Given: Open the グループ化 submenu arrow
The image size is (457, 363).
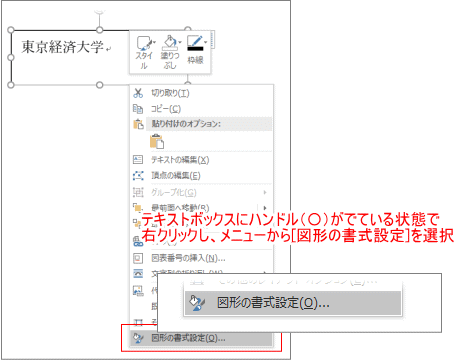Looking at the screenshot, I should point(265,192).
